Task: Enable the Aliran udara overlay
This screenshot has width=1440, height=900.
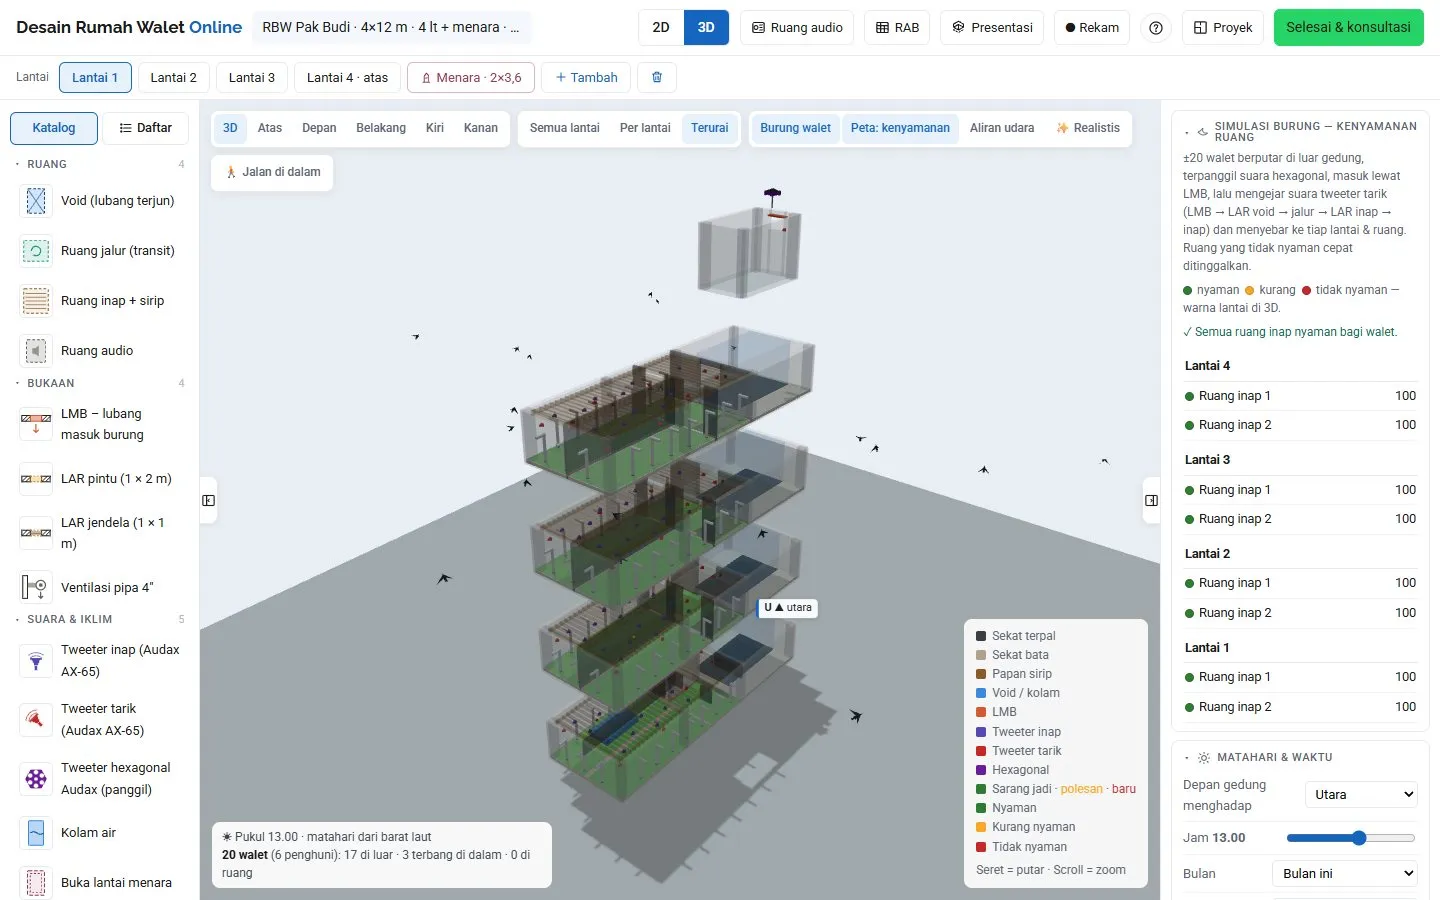Action: (1002, 128)
